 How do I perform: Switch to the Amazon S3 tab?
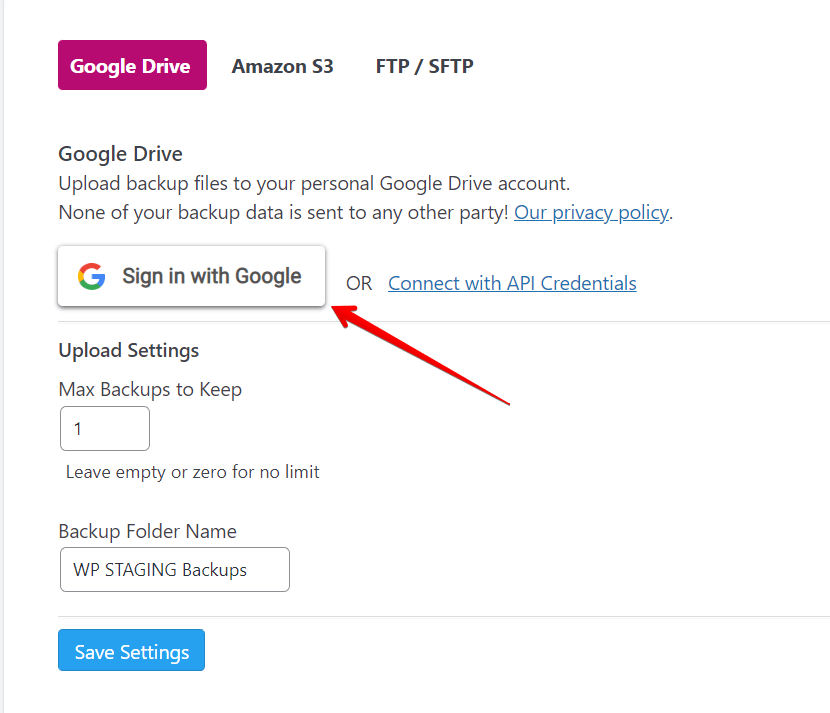pos(282,66)
